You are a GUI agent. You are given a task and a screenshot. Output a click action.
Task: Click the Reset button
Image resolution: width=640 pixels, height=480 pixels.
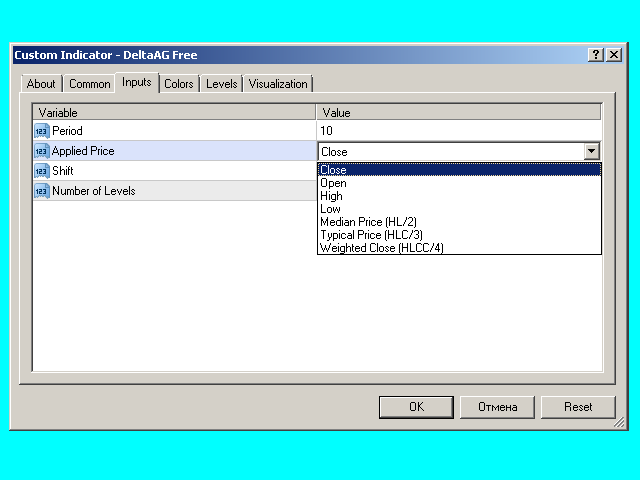(x=578, y=407)
